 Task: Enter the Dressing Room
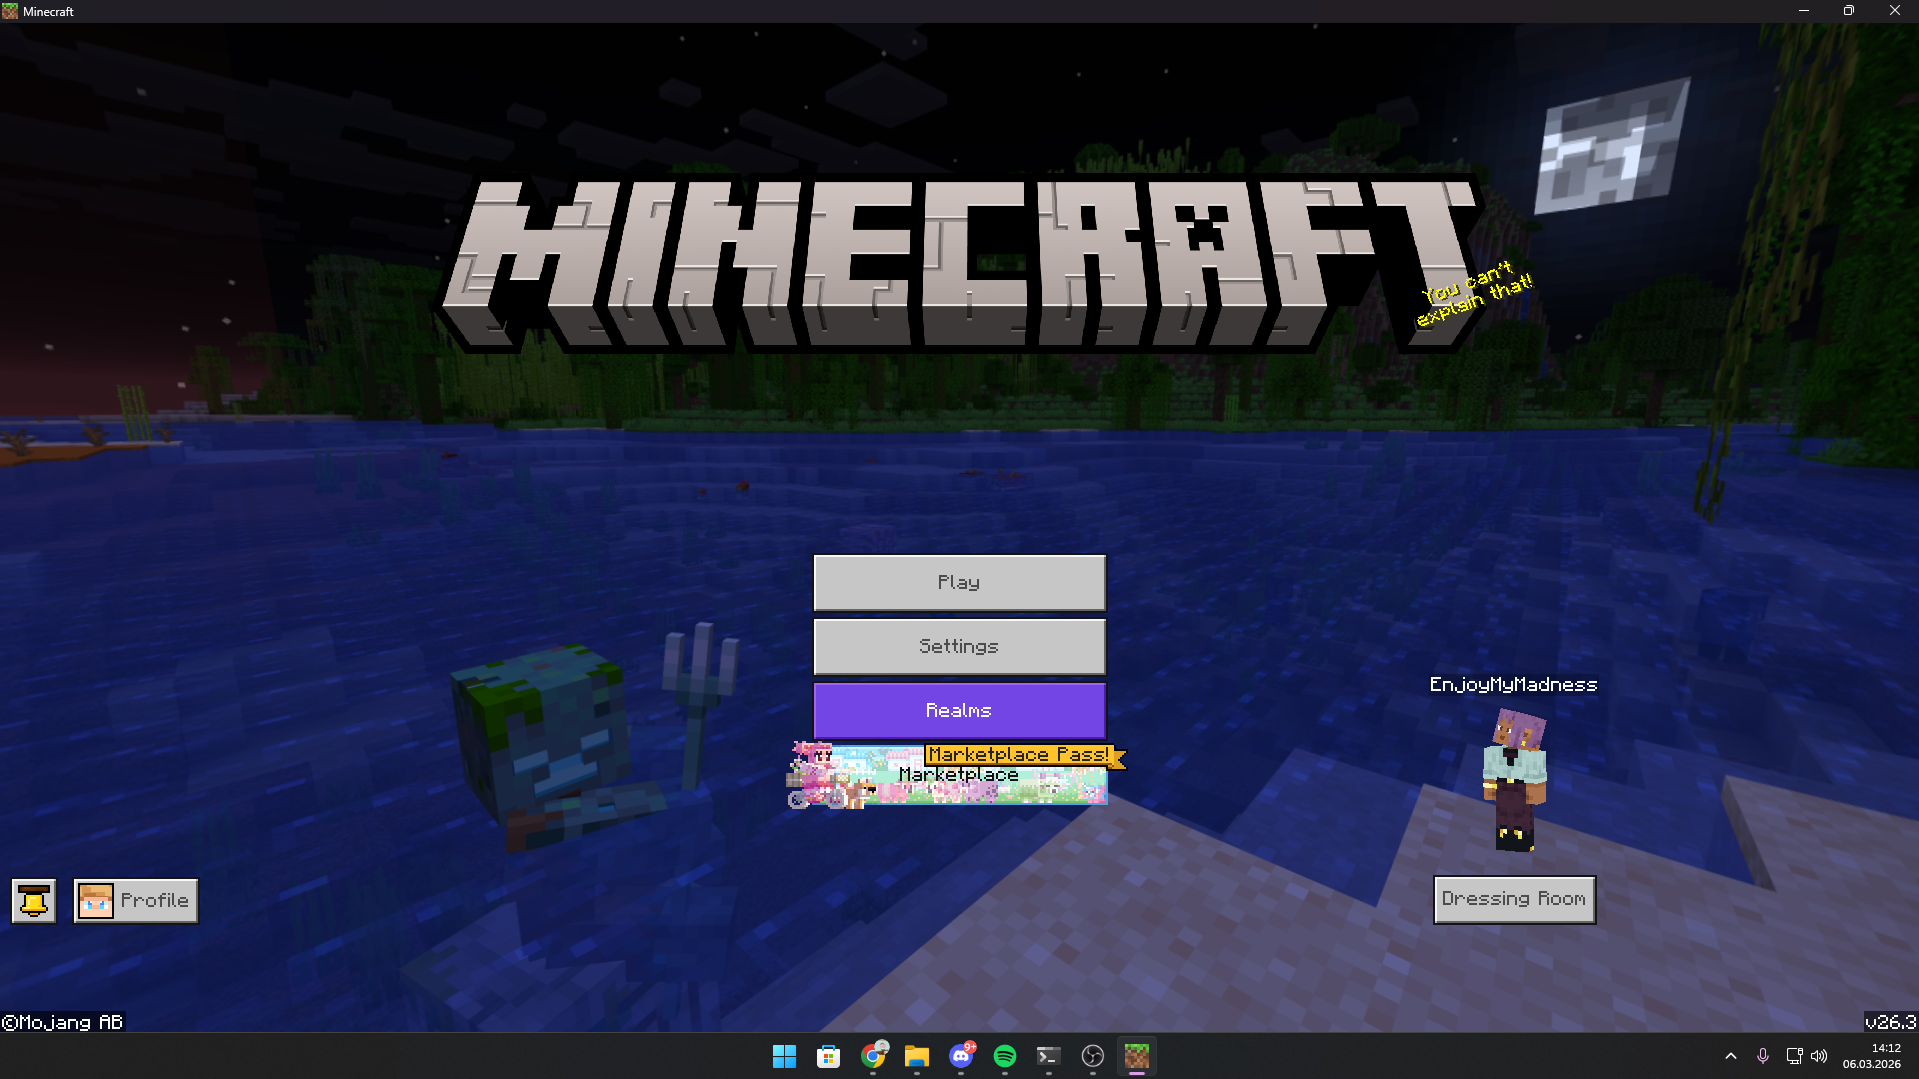1514,899
